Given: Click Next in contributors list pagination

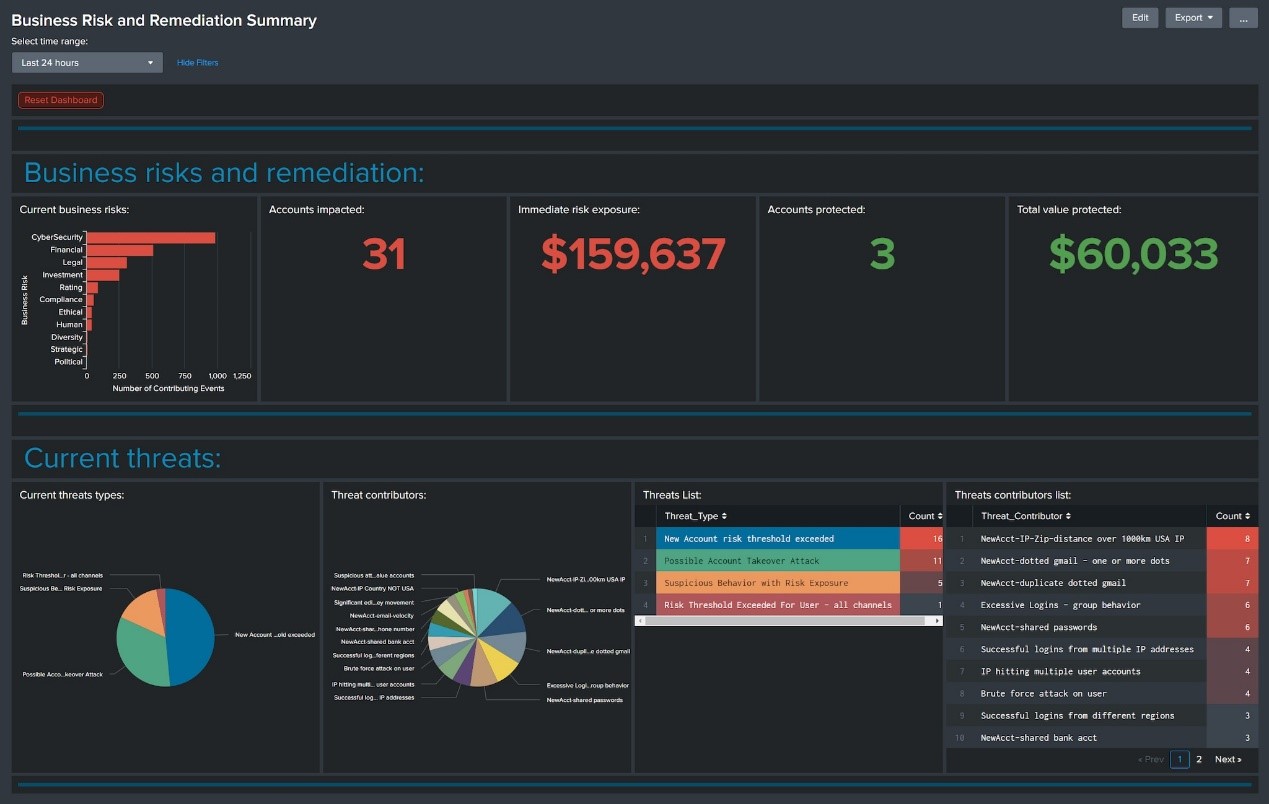Looking at the screenshot, I should pyautogui.click(x=1228, y=760).
